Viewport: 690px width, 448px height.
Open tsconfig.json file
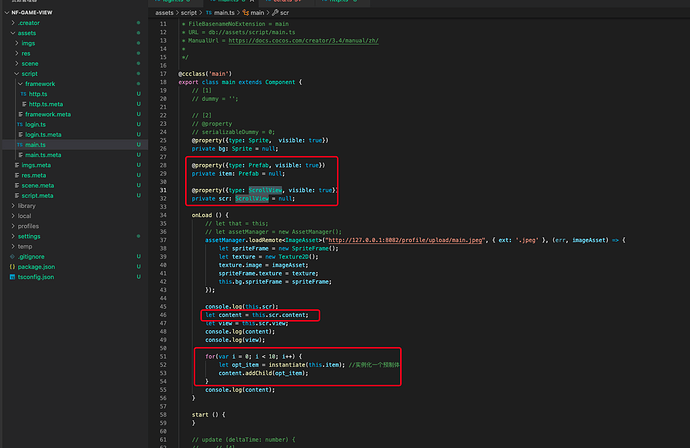[35, 277]
